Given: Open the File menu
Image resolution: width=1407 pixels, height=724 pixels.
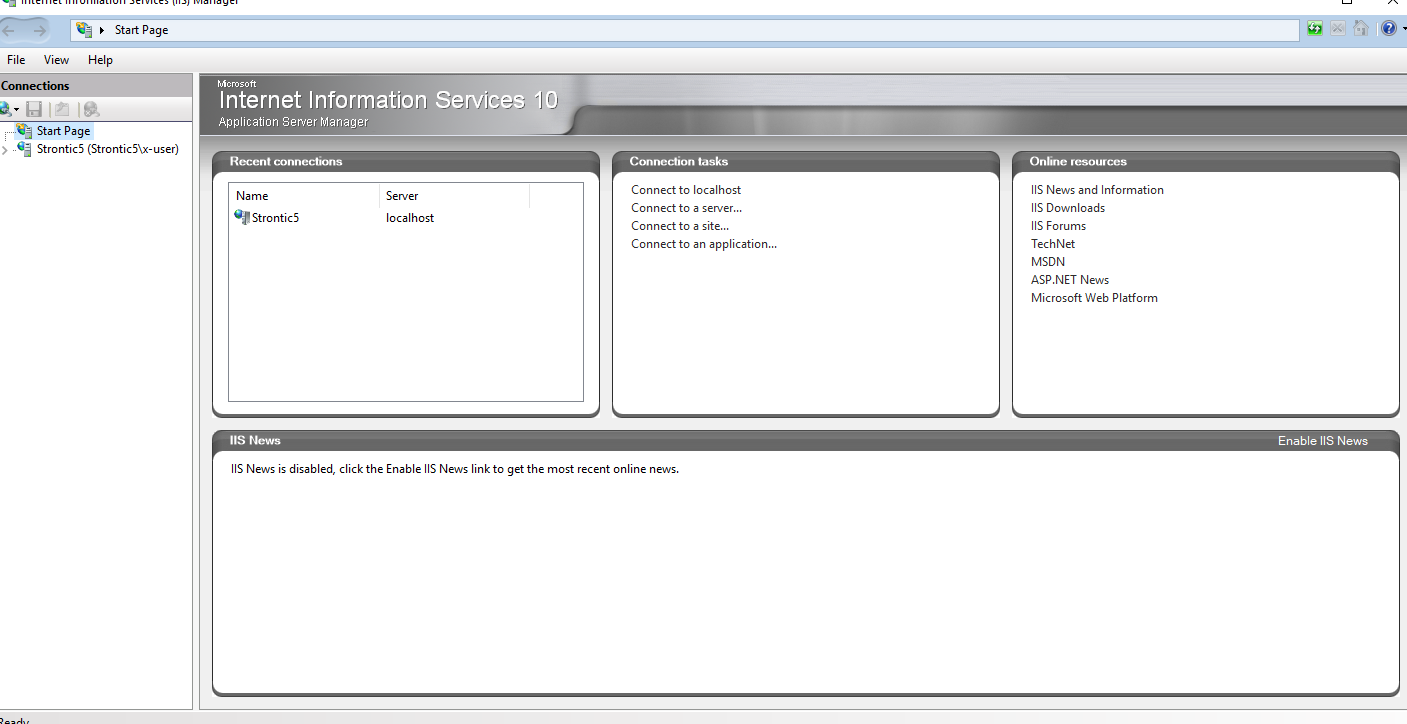Looking at the screenshot, I should point(16,60).
